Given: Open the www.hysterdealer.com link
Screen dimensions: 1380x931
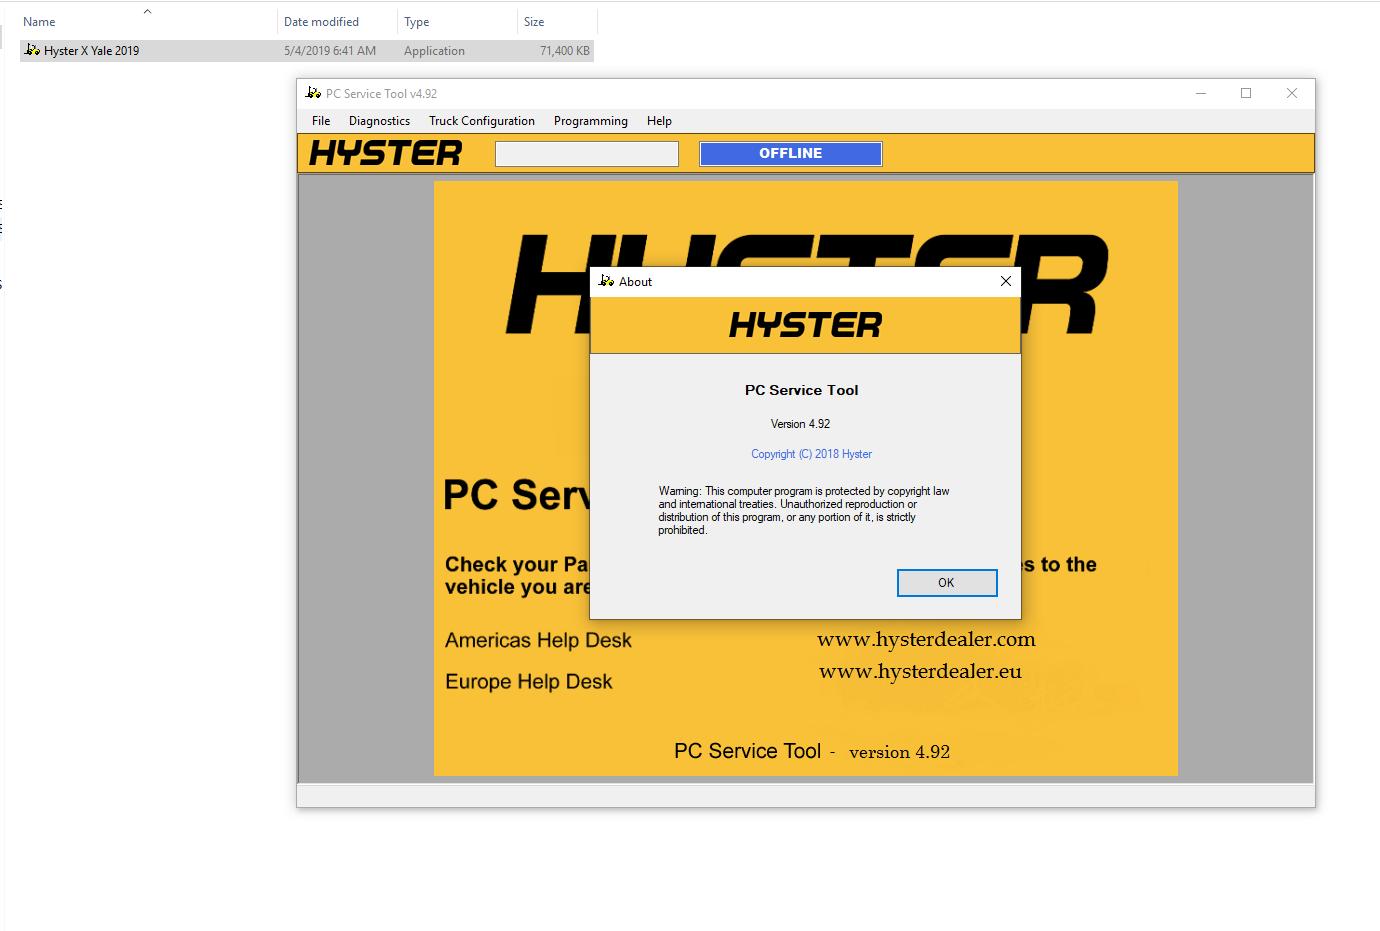Looking at the screenshot, I should pyautogui.click(x=926, y=639).
